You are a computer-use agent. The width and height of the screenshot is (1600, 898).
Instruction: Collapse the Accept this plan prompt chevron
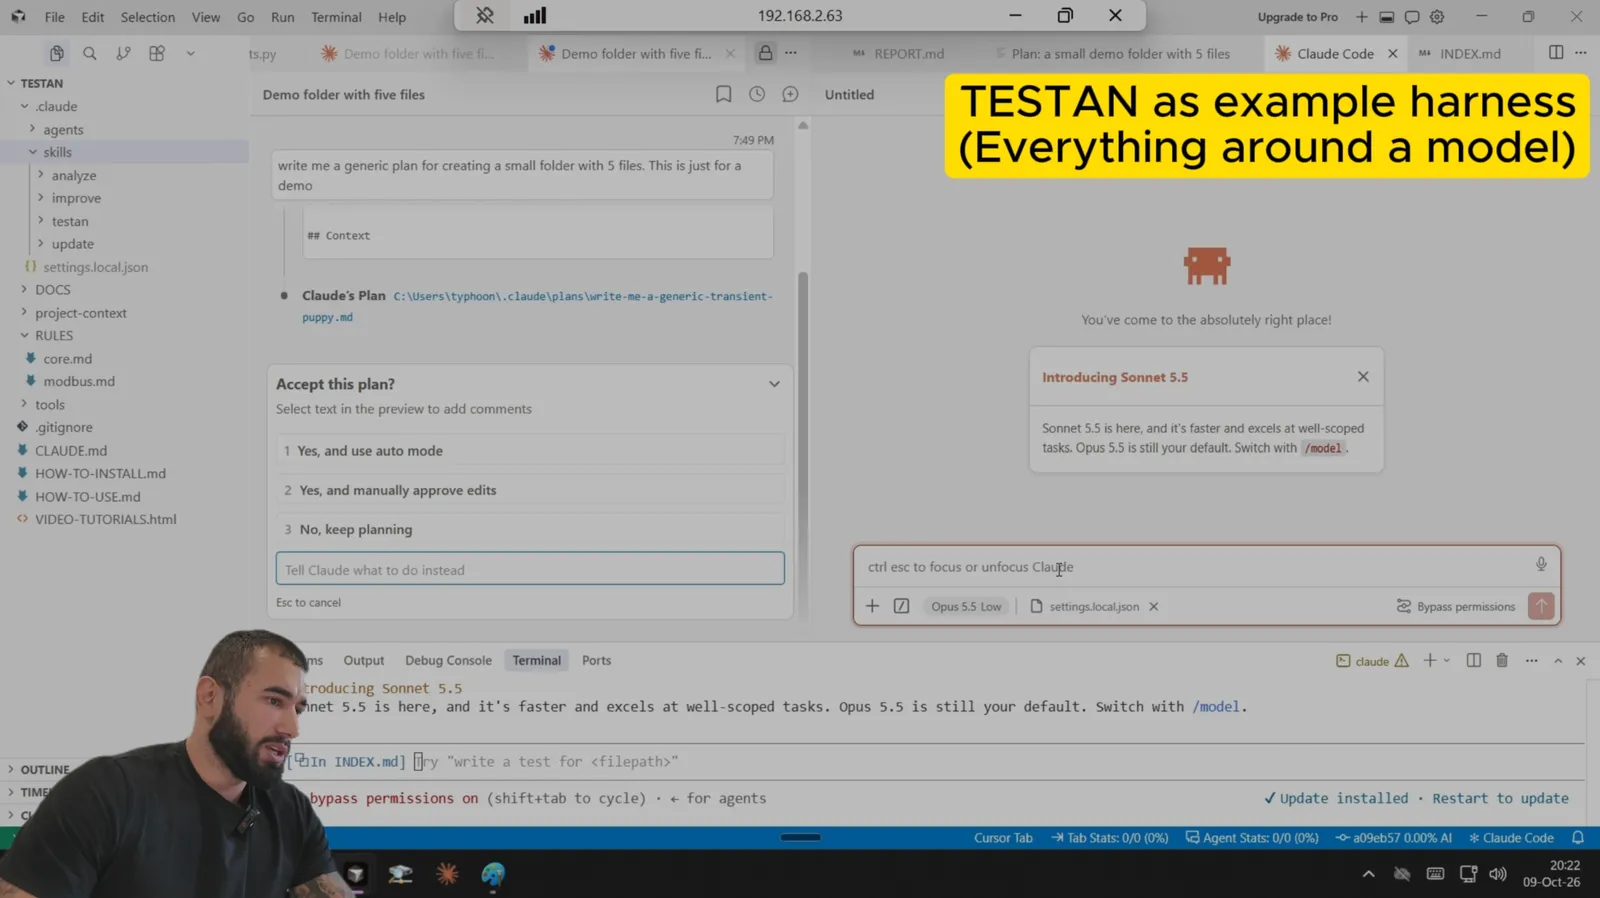coord(774,384)
